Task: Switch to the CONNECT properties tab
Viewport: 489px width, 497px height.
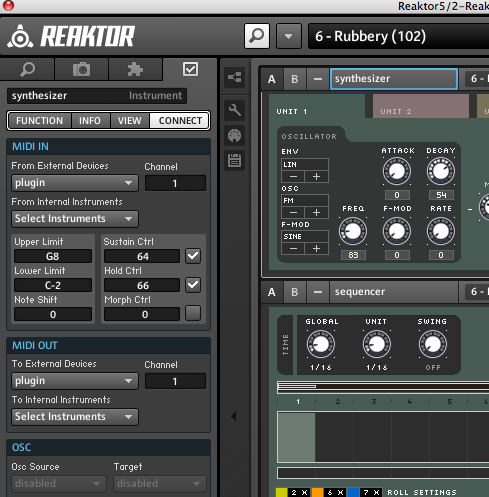Action: point(180,120)
